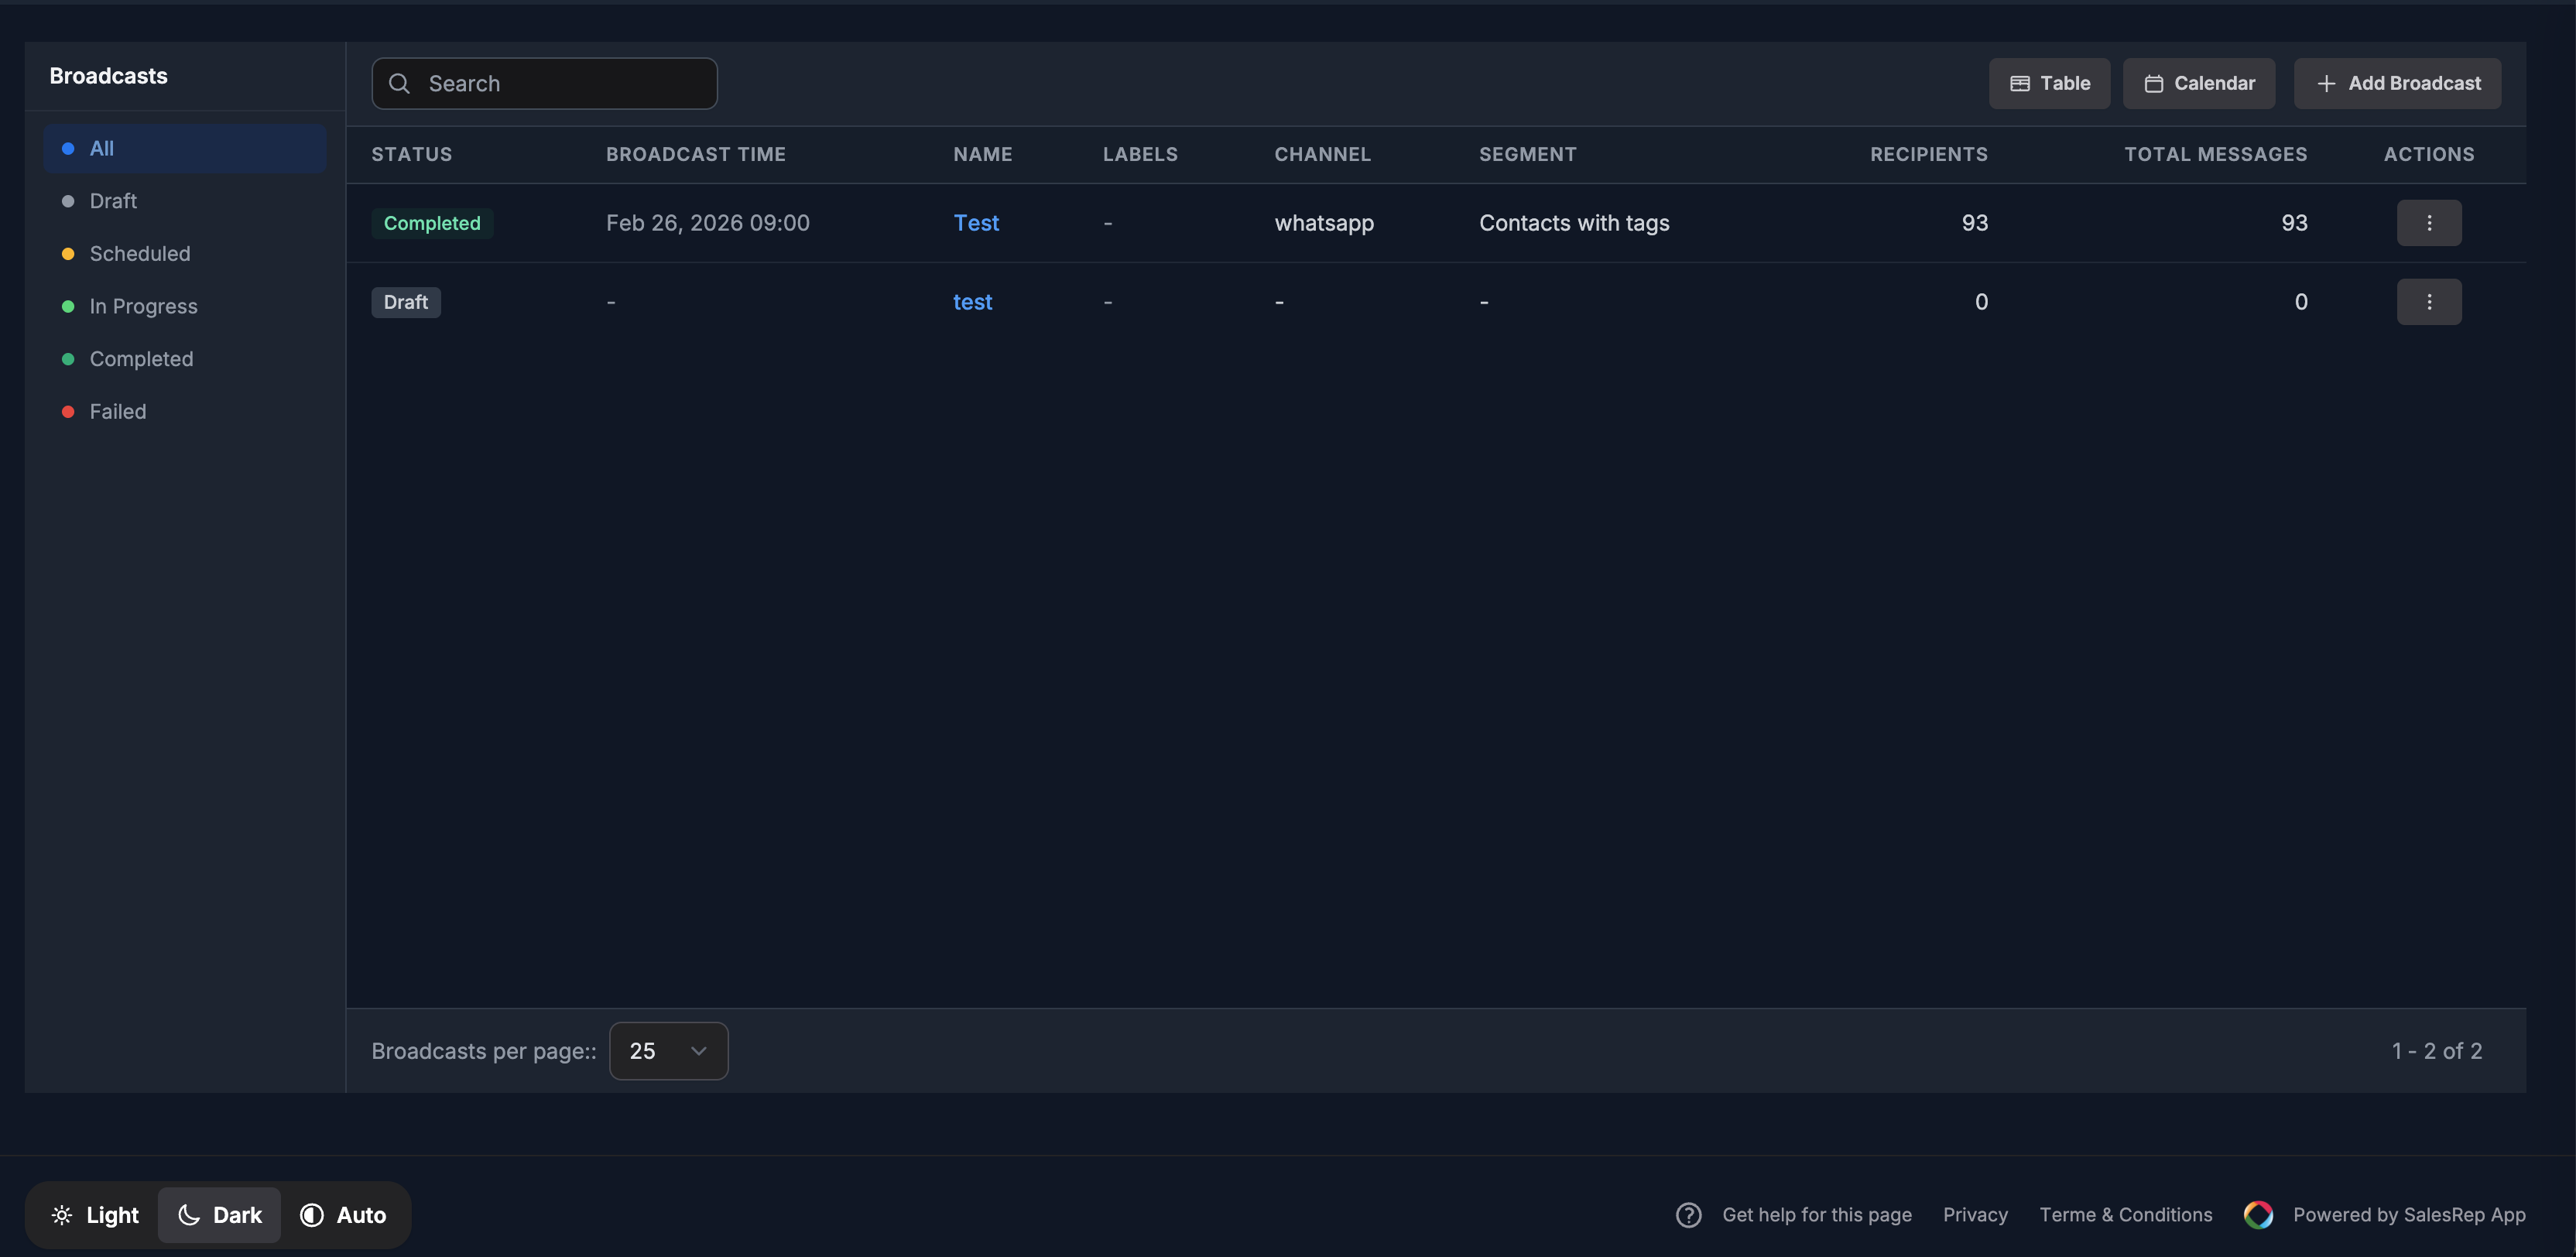Click the STATUS column header
Screen dimensions: 2576x1257
point(412,154)
